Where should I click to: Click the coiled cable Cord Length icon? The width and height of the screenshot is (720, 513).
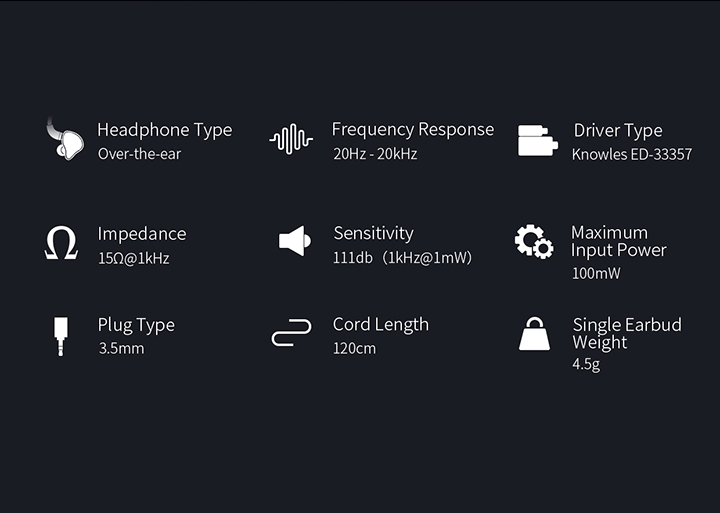291,334
